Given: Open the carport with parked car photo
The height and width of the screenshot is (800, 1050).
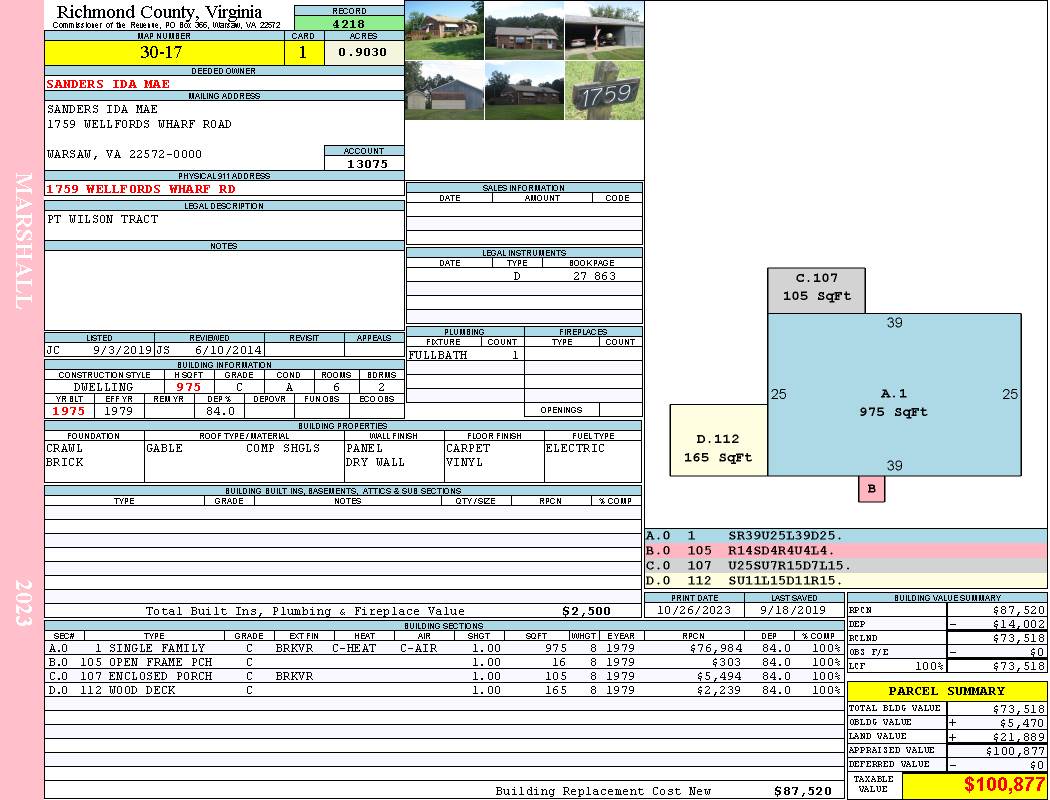Looking at the screenshot, I should [x=603, y=31].
